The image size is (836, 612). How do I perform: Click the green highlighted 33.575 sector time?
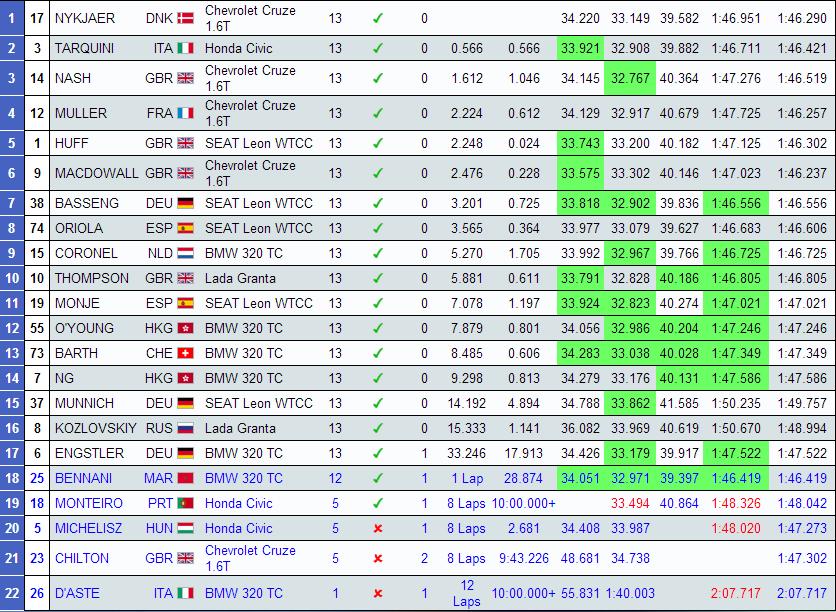[581, 173]
